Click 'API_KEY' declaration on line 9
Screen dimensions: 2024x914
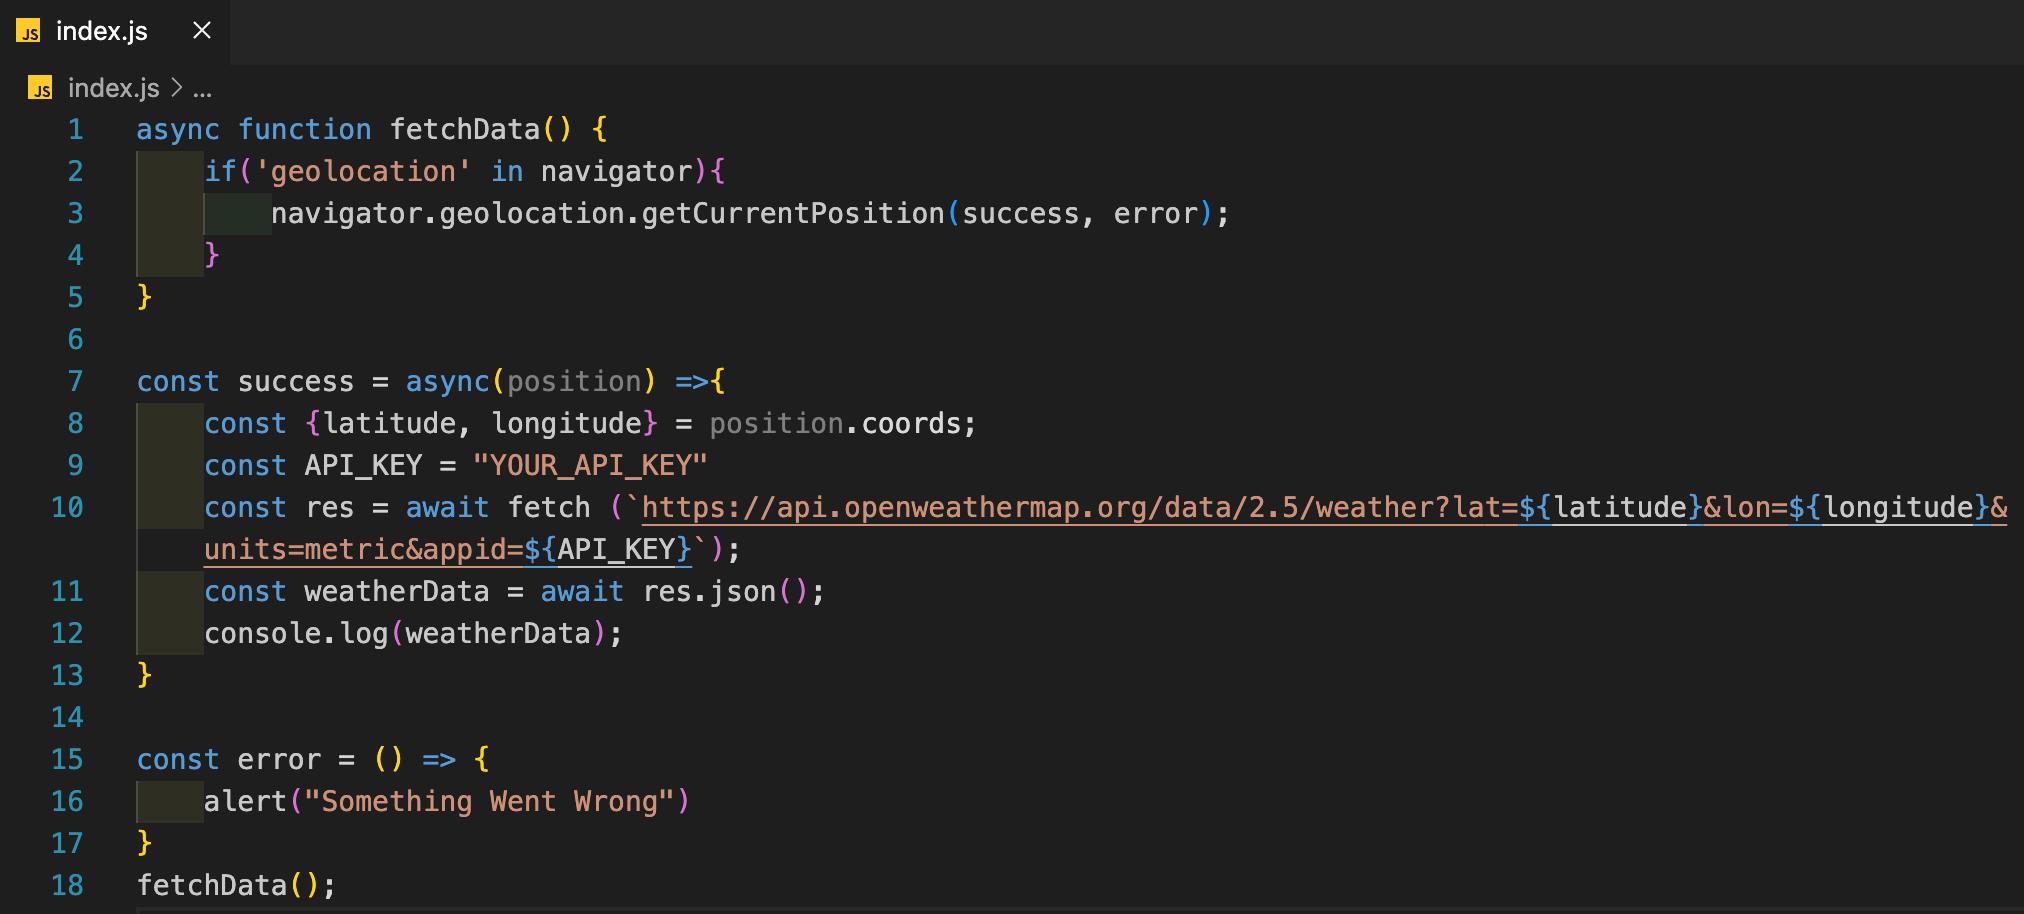(363, 466)
